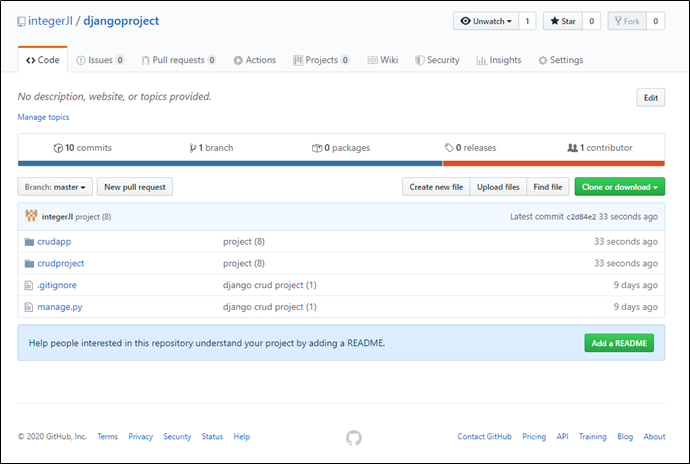Open the manage.py file name link
Image resolution: width=690 pixels, height=464 pixels.
(60, 307)
